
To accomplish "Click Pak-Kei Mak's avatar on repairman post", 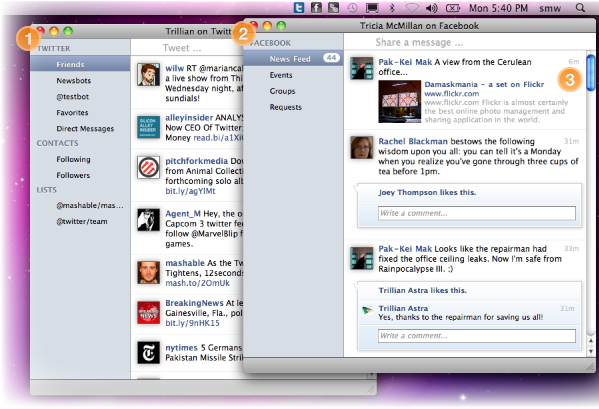I will pyautogui.click(x=361, y=258).
